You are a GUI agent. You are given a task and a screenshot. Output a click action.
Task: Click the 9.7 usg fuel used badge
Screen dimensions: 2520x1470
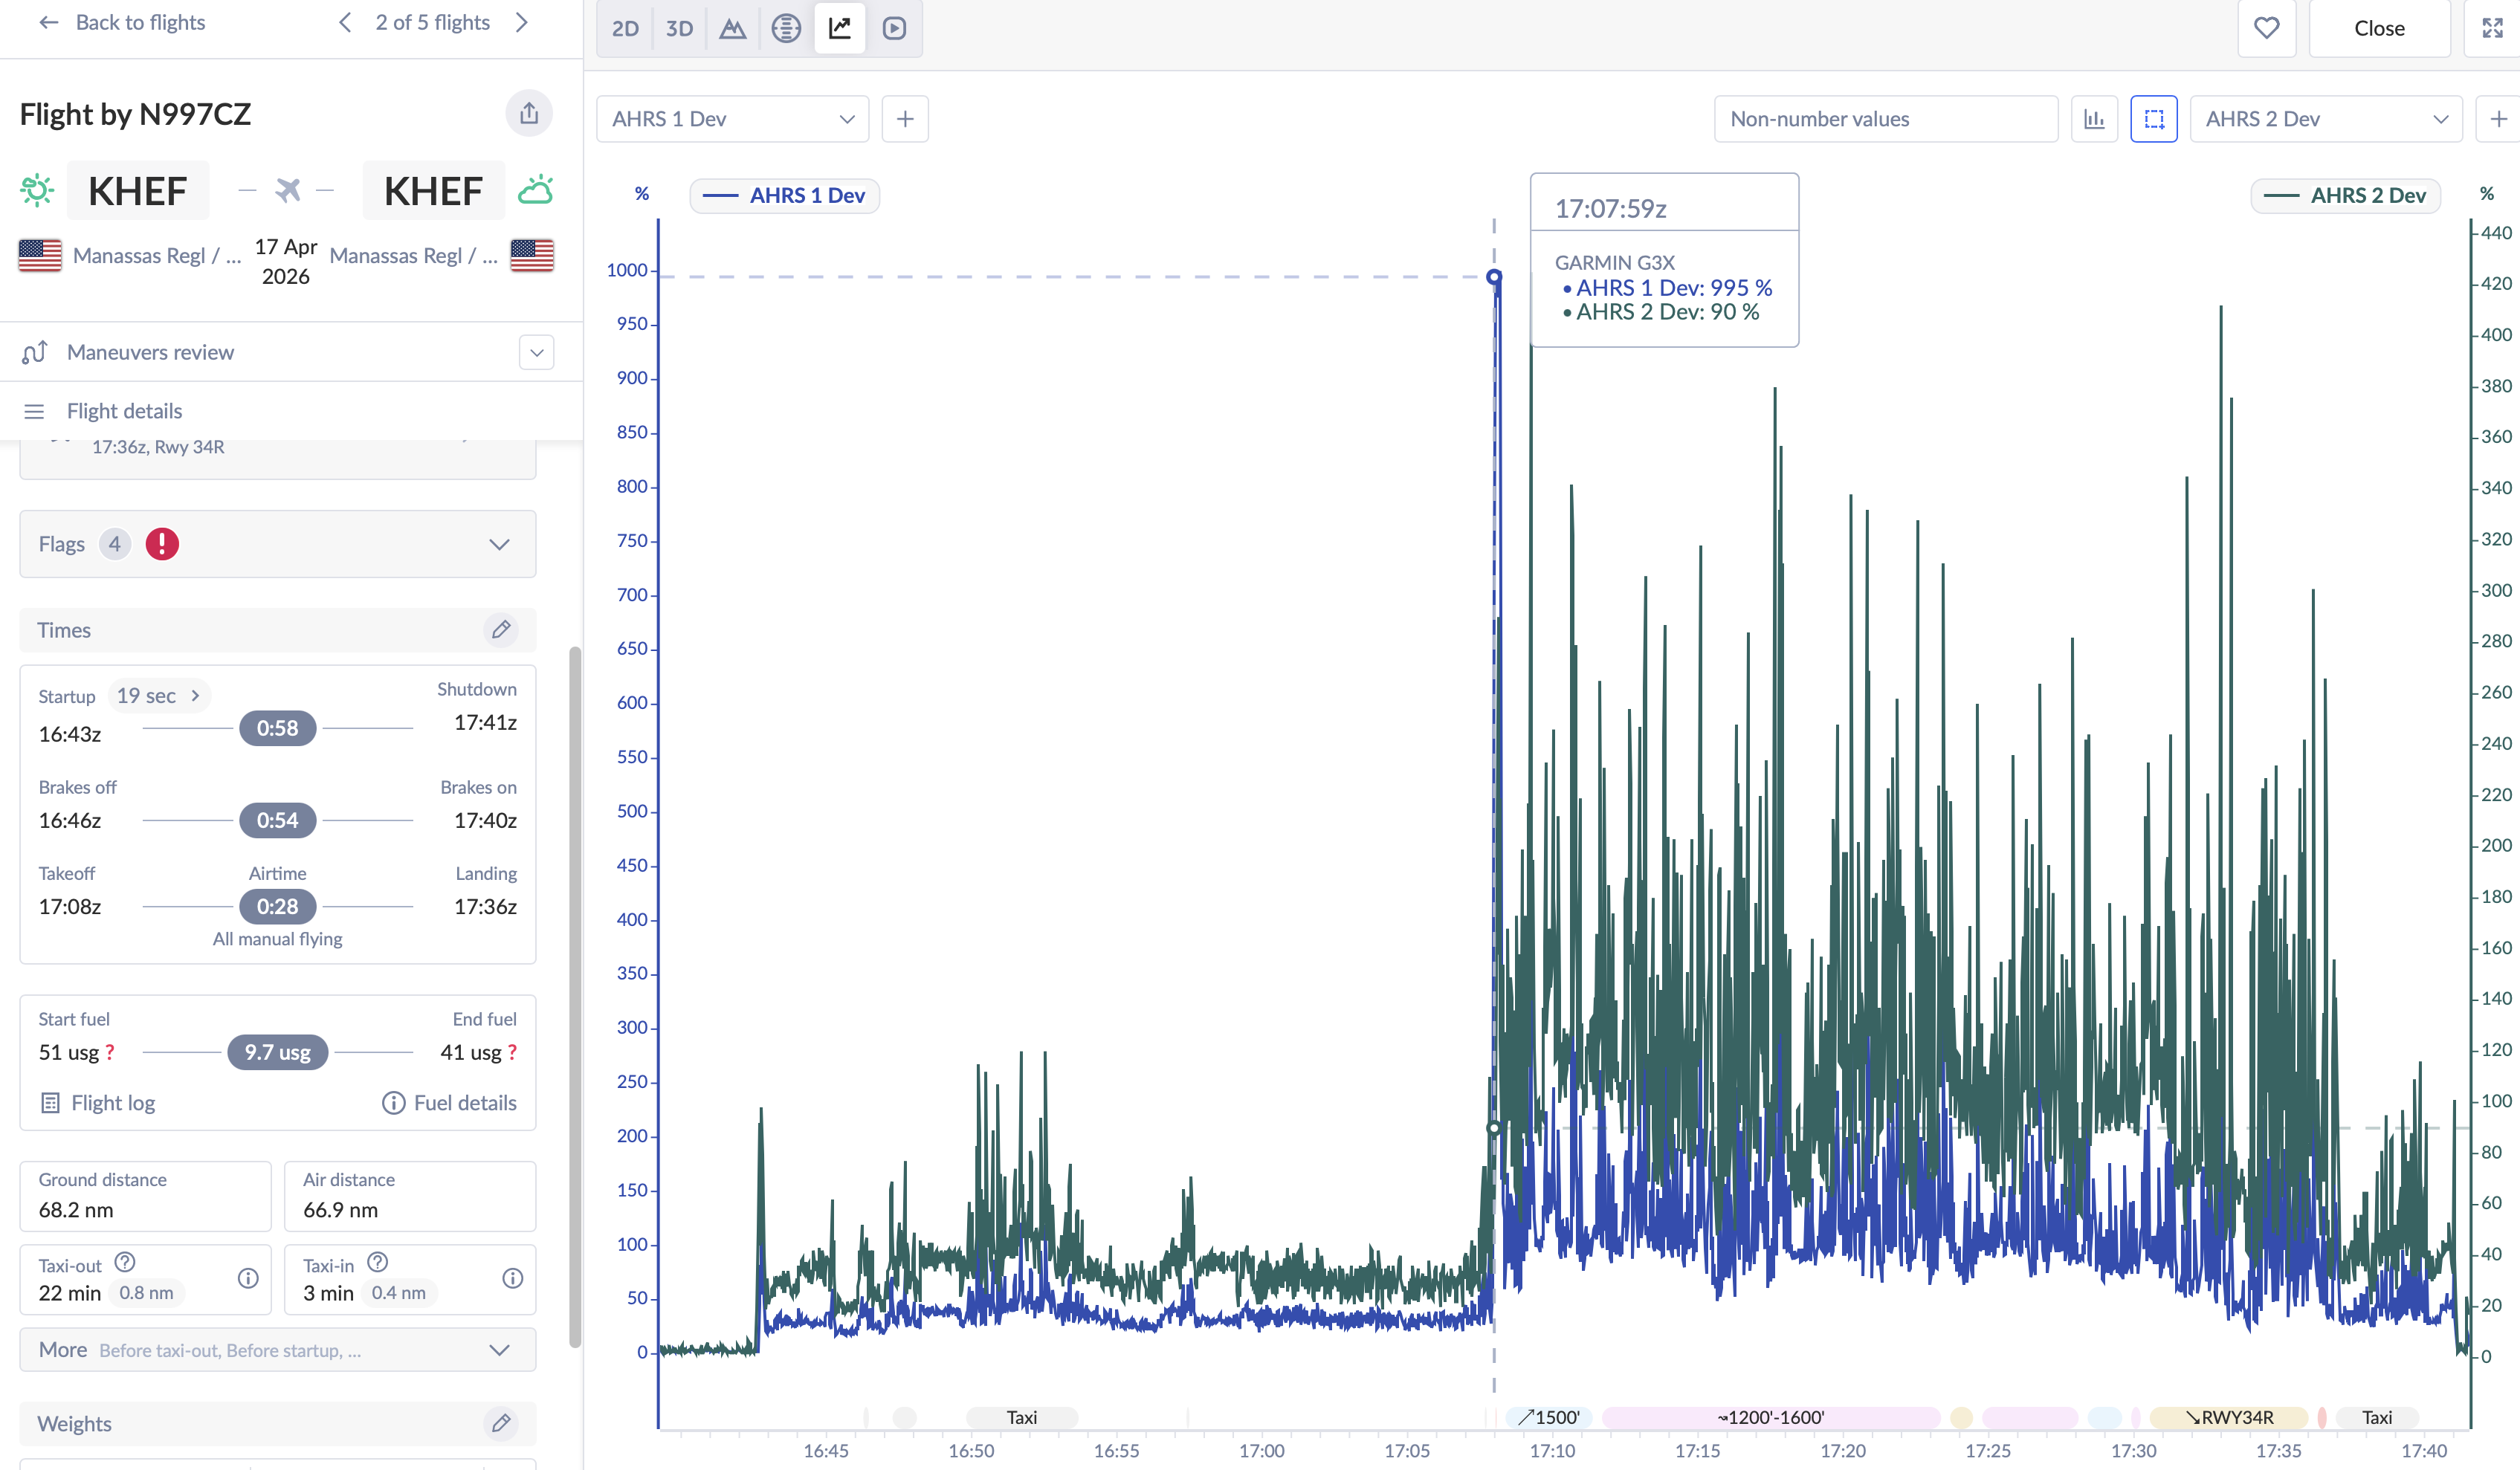click(278, 1052)
